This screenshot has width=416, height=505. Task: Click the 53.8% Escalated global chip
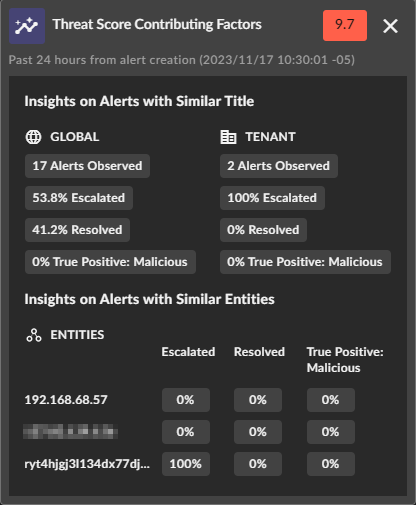point(79,198)
